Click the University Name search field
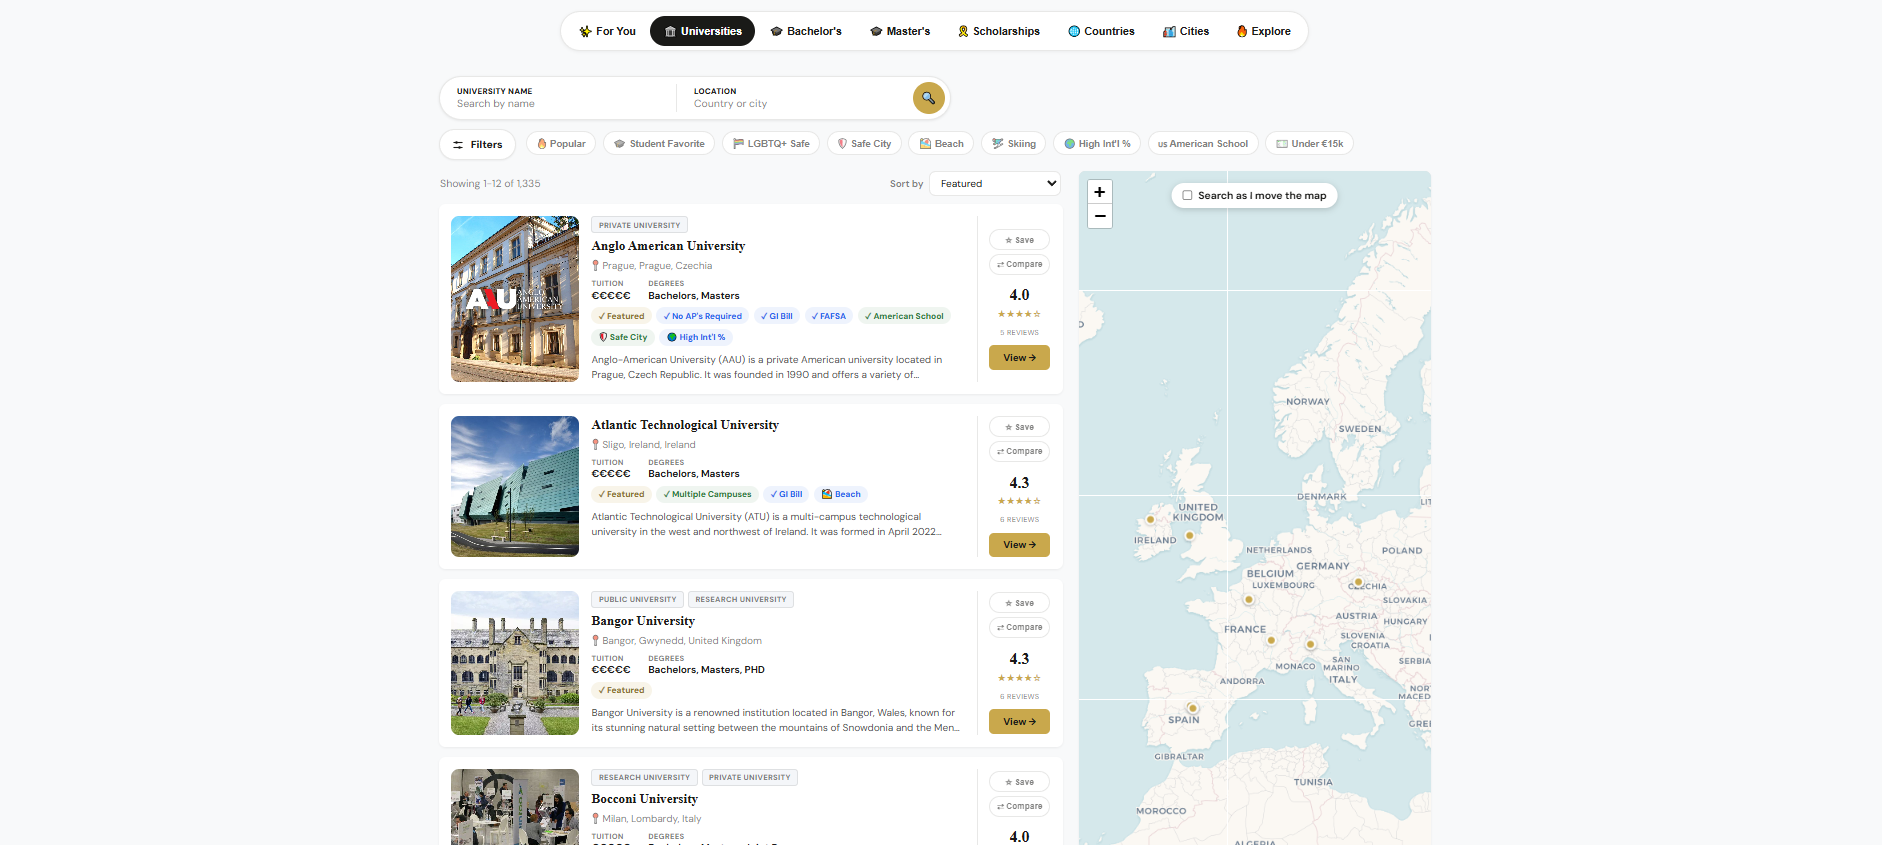Screen dimensions: 1882x845 click(560, 98)
